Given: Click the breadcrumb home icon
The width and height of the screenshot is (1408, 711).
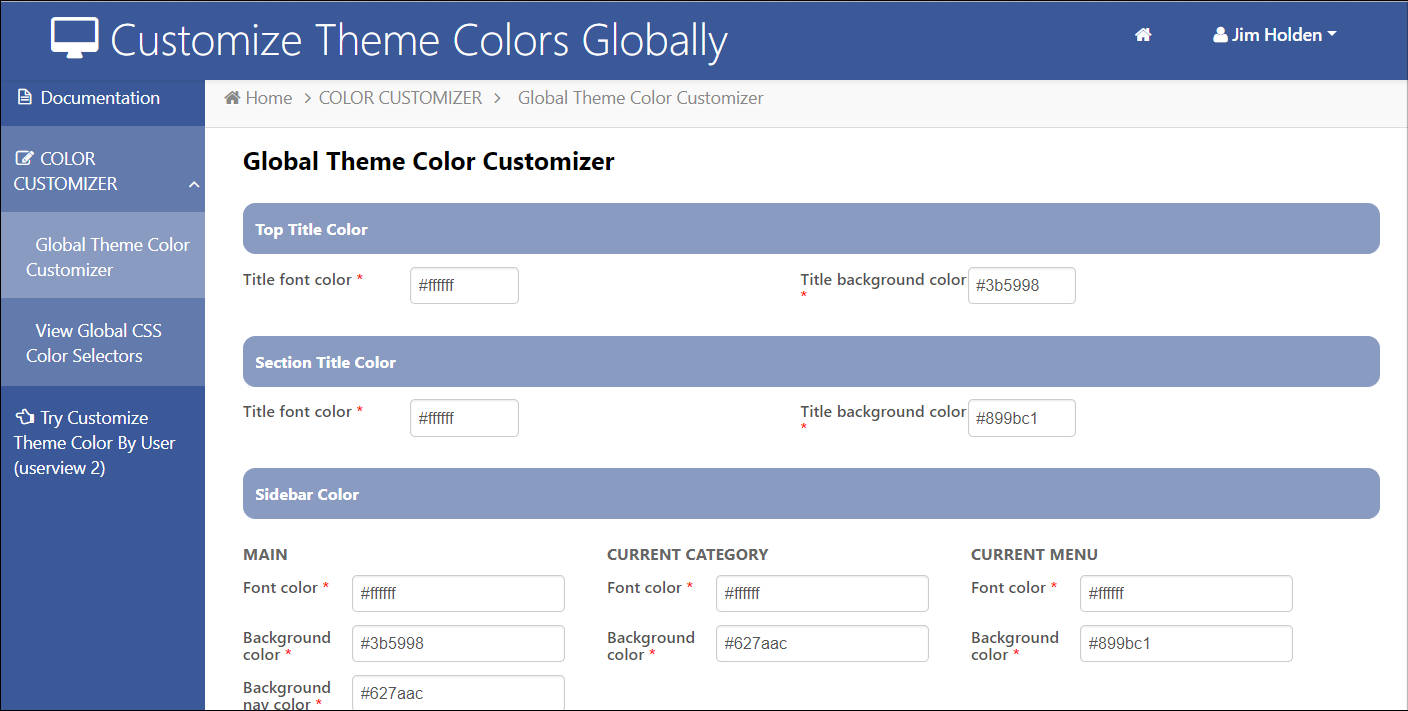Looking at the screenshot, I should 232,98.
